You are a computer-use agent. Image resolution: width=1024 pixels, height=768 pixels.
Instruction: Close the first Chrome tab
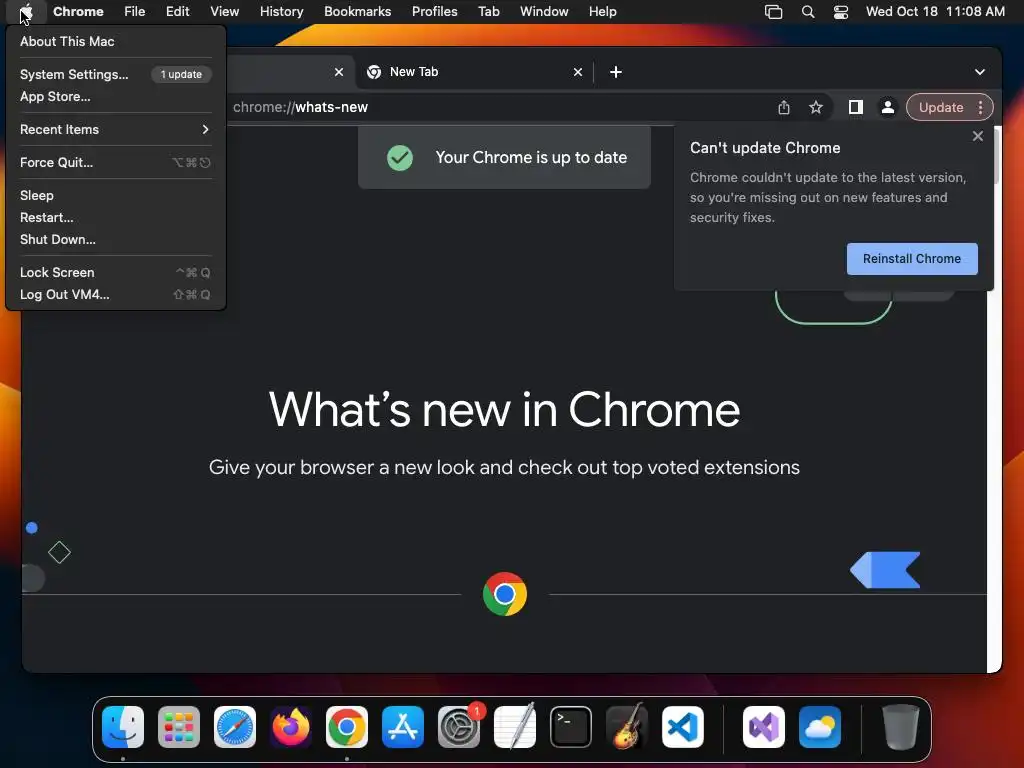[x=338, y=72]
